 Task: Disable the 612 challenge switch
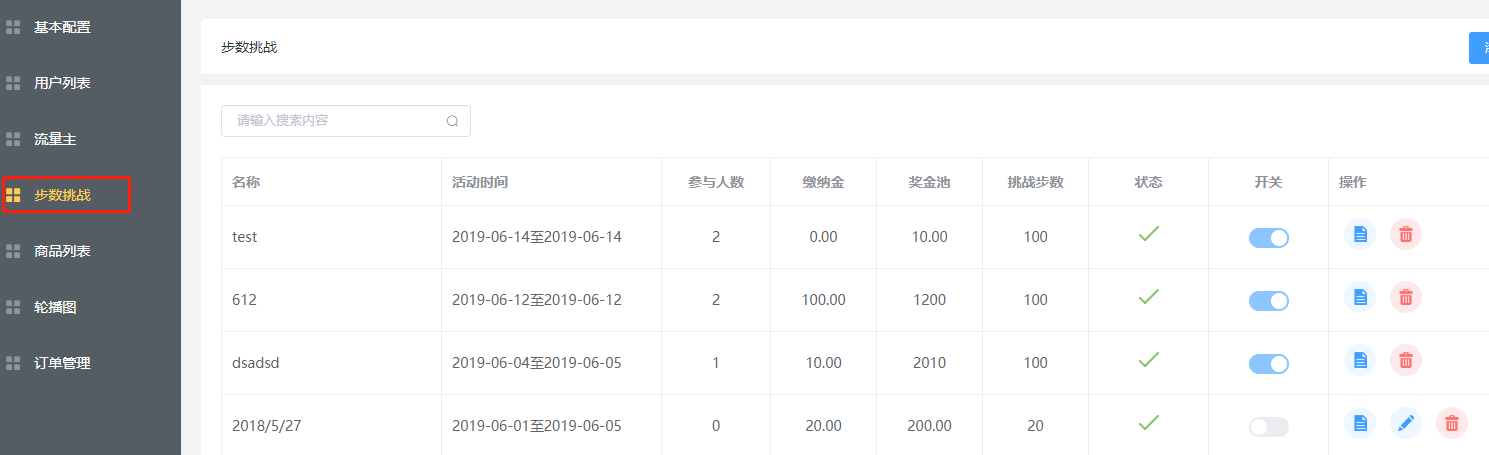point(1268,301)
